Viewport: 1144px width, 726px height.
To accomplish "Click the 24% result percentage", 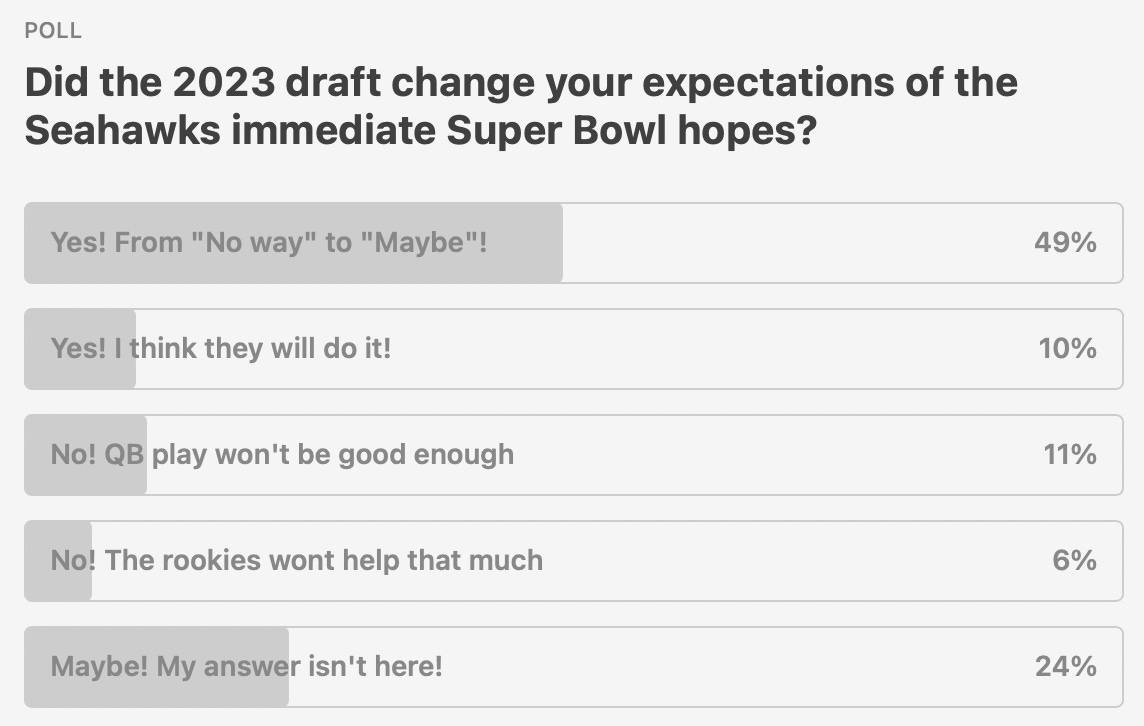I will coord(1065,666).
